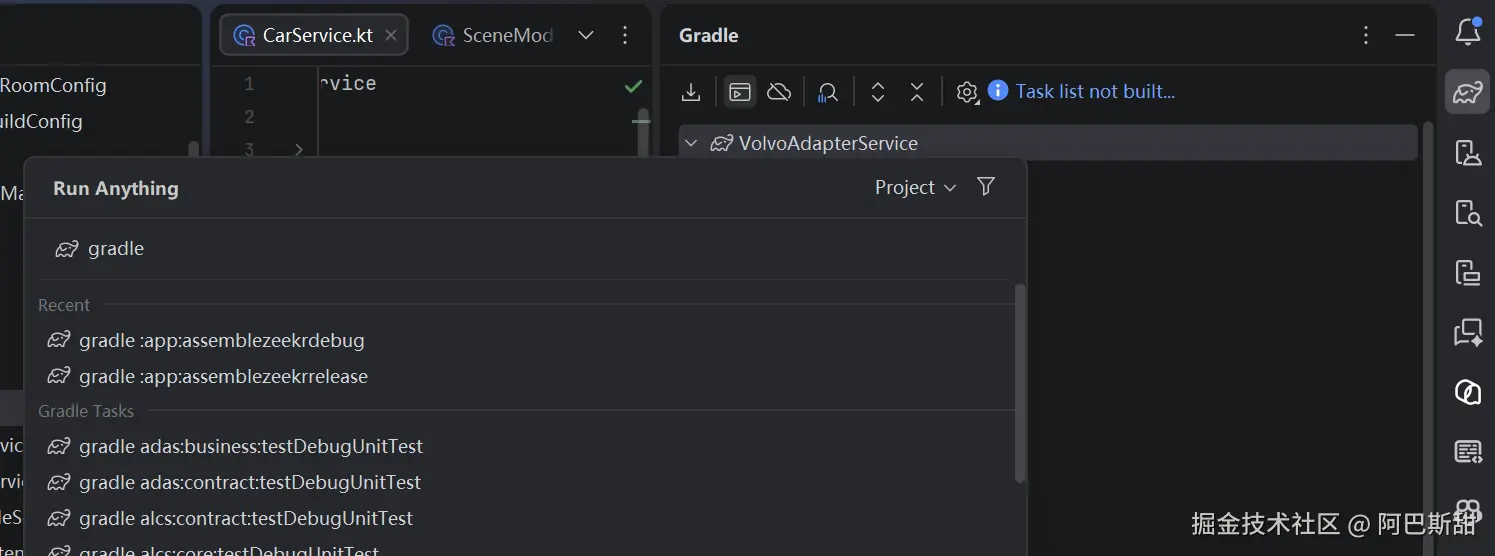Open the chat bubble with sparkle icon

point(1468,332)
